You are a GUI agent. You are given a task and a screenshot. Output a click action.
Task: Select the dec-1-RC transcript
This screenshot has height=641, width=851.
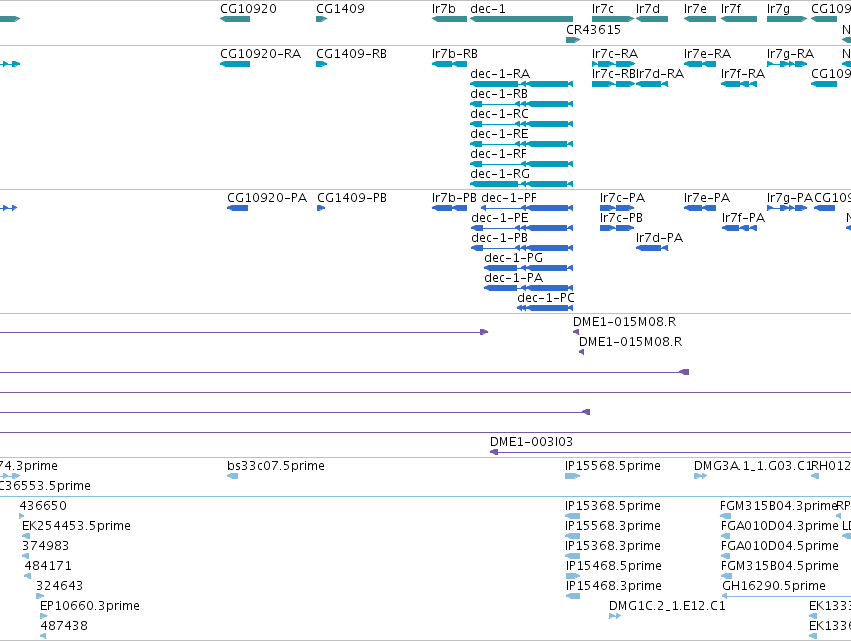pos(522,124)
